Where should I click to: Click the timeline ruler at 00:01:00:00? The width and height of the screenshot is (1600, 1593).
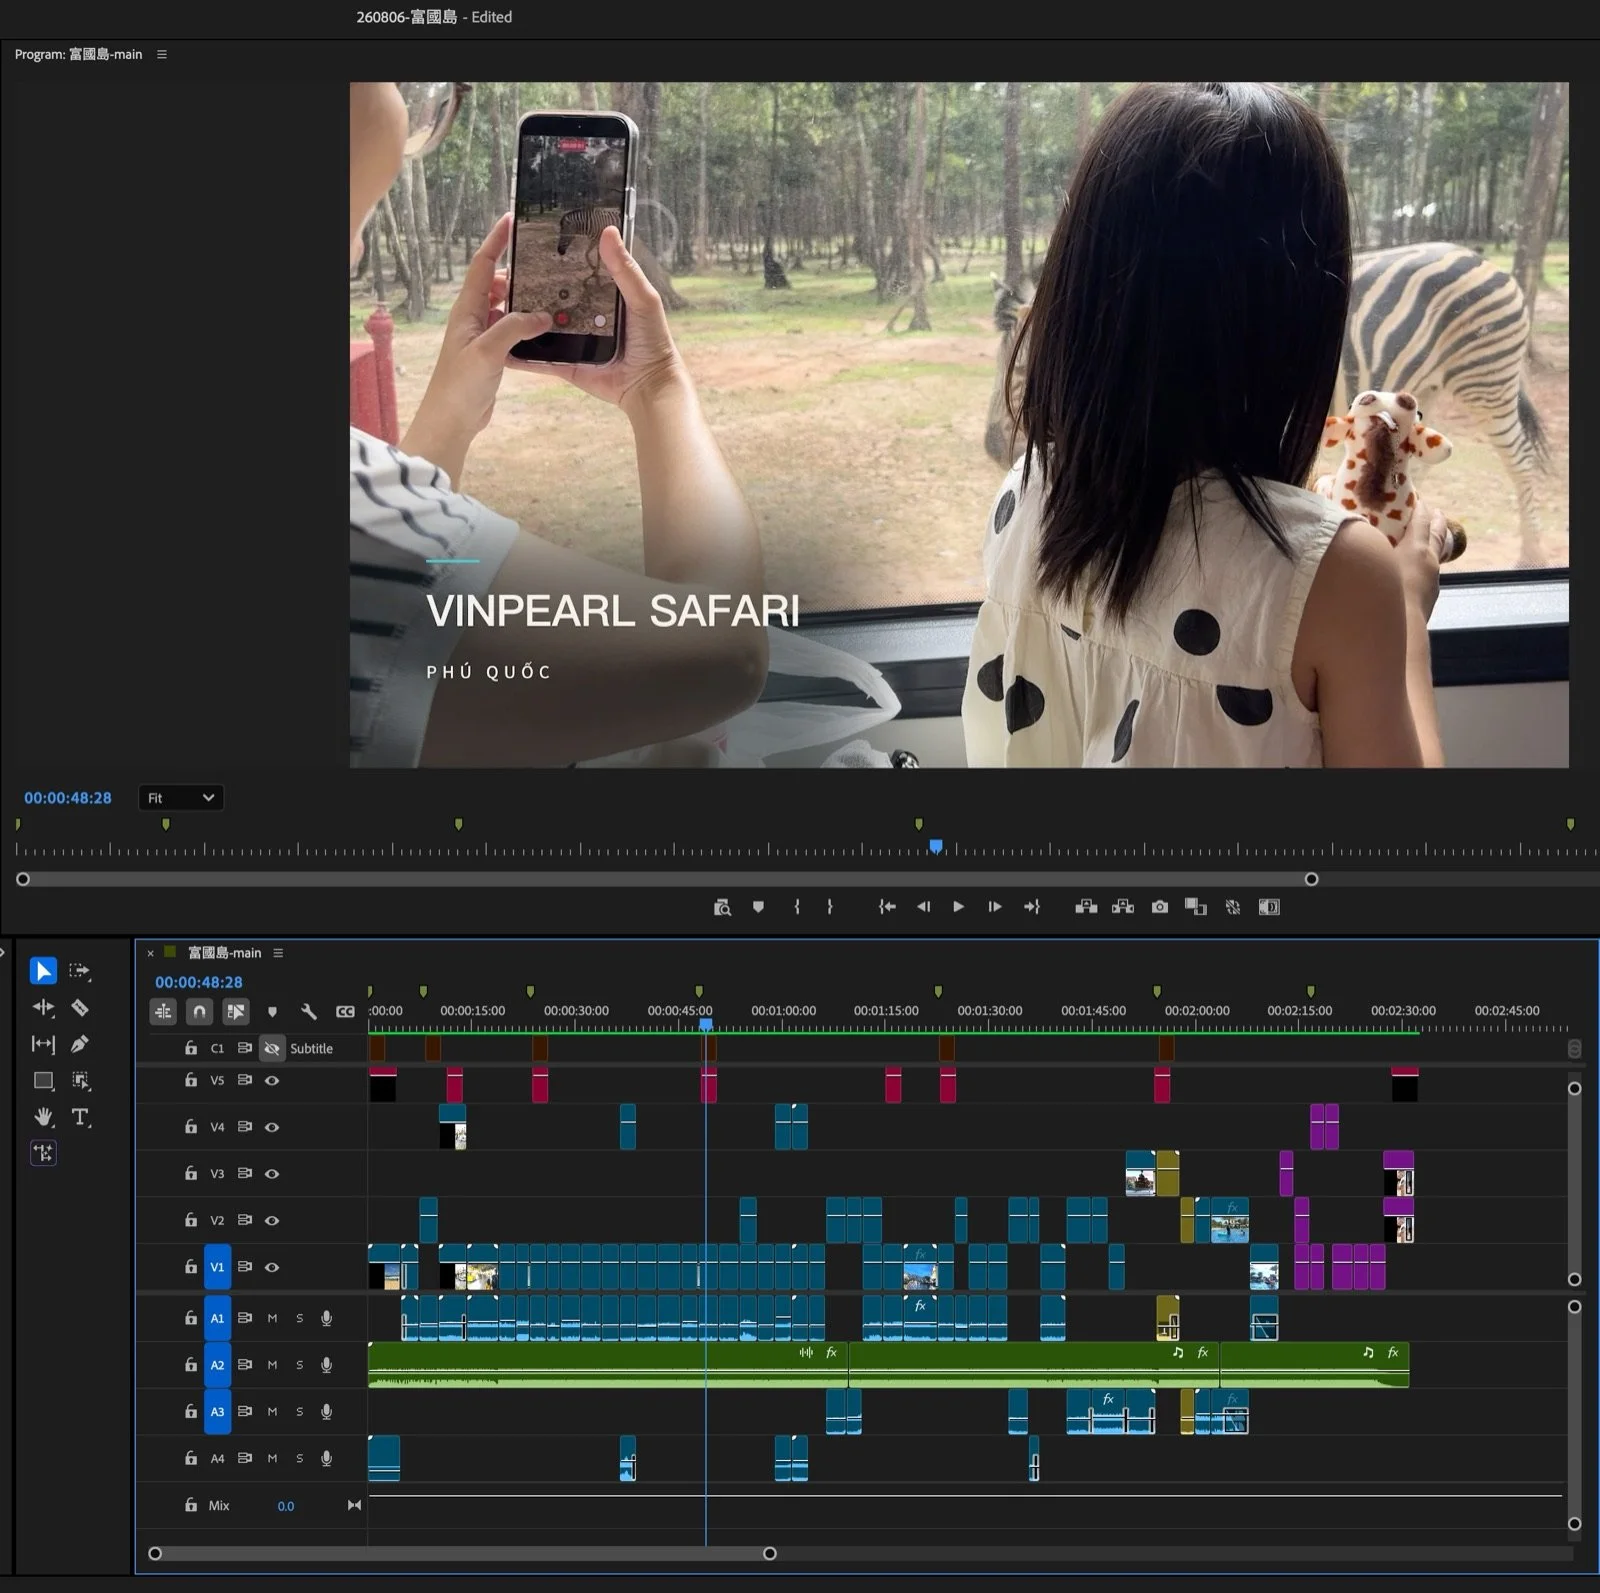[x=783, y=1011]
